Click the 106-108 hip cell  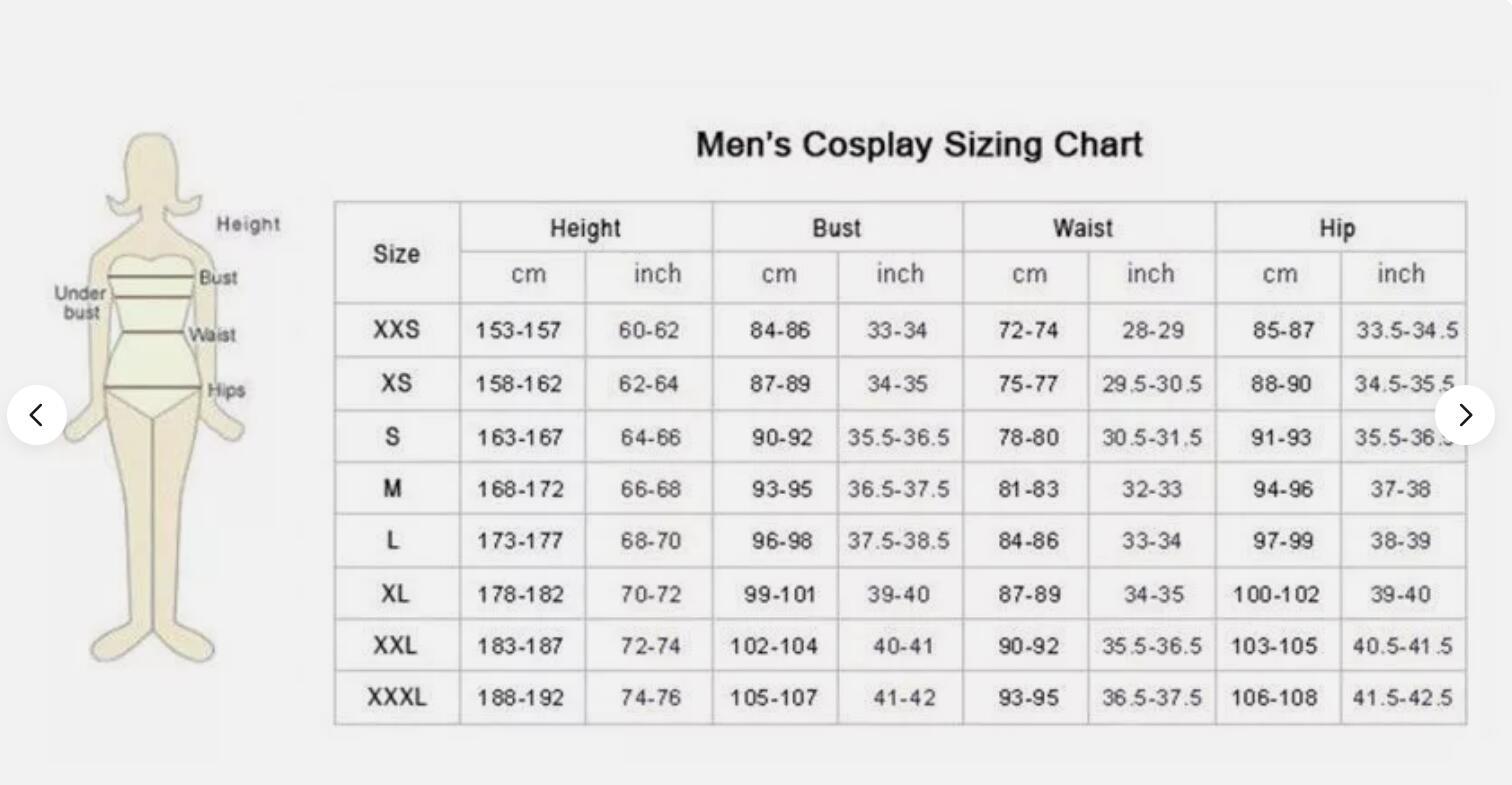coord(1275,698)
